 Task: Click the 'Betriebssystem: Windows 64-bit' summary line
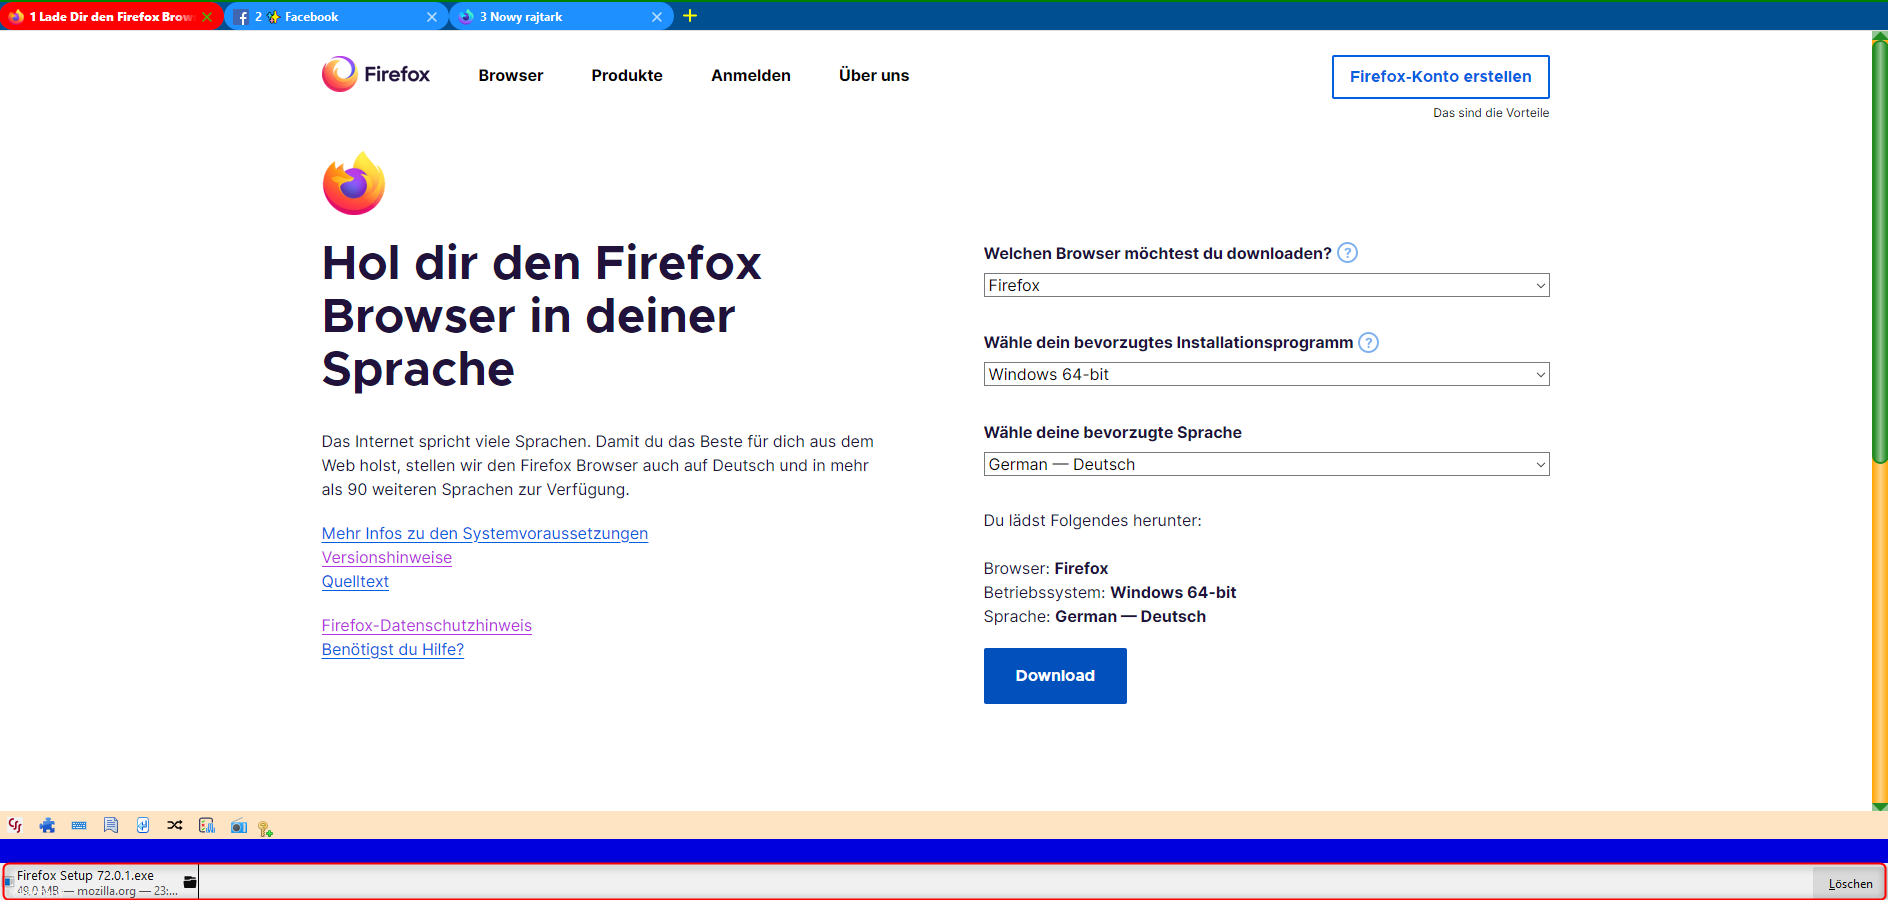click(1110, 593)
